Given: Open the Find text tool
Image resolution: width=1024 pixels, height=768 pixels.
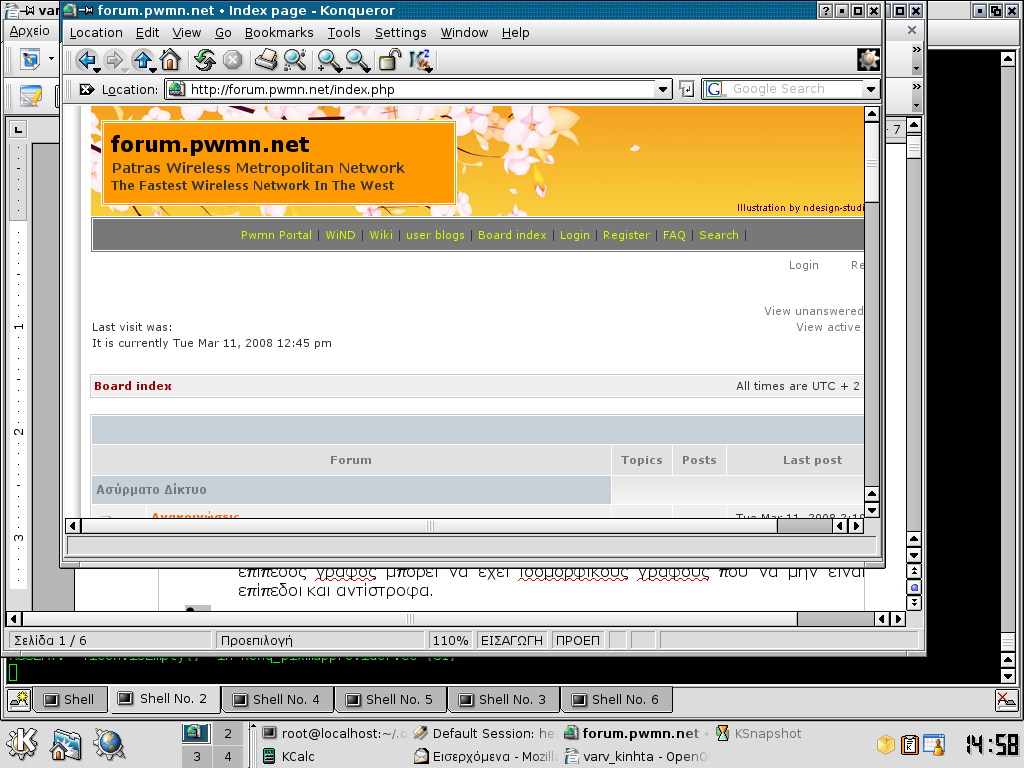Looking at the screenshot, I should 295,61.
